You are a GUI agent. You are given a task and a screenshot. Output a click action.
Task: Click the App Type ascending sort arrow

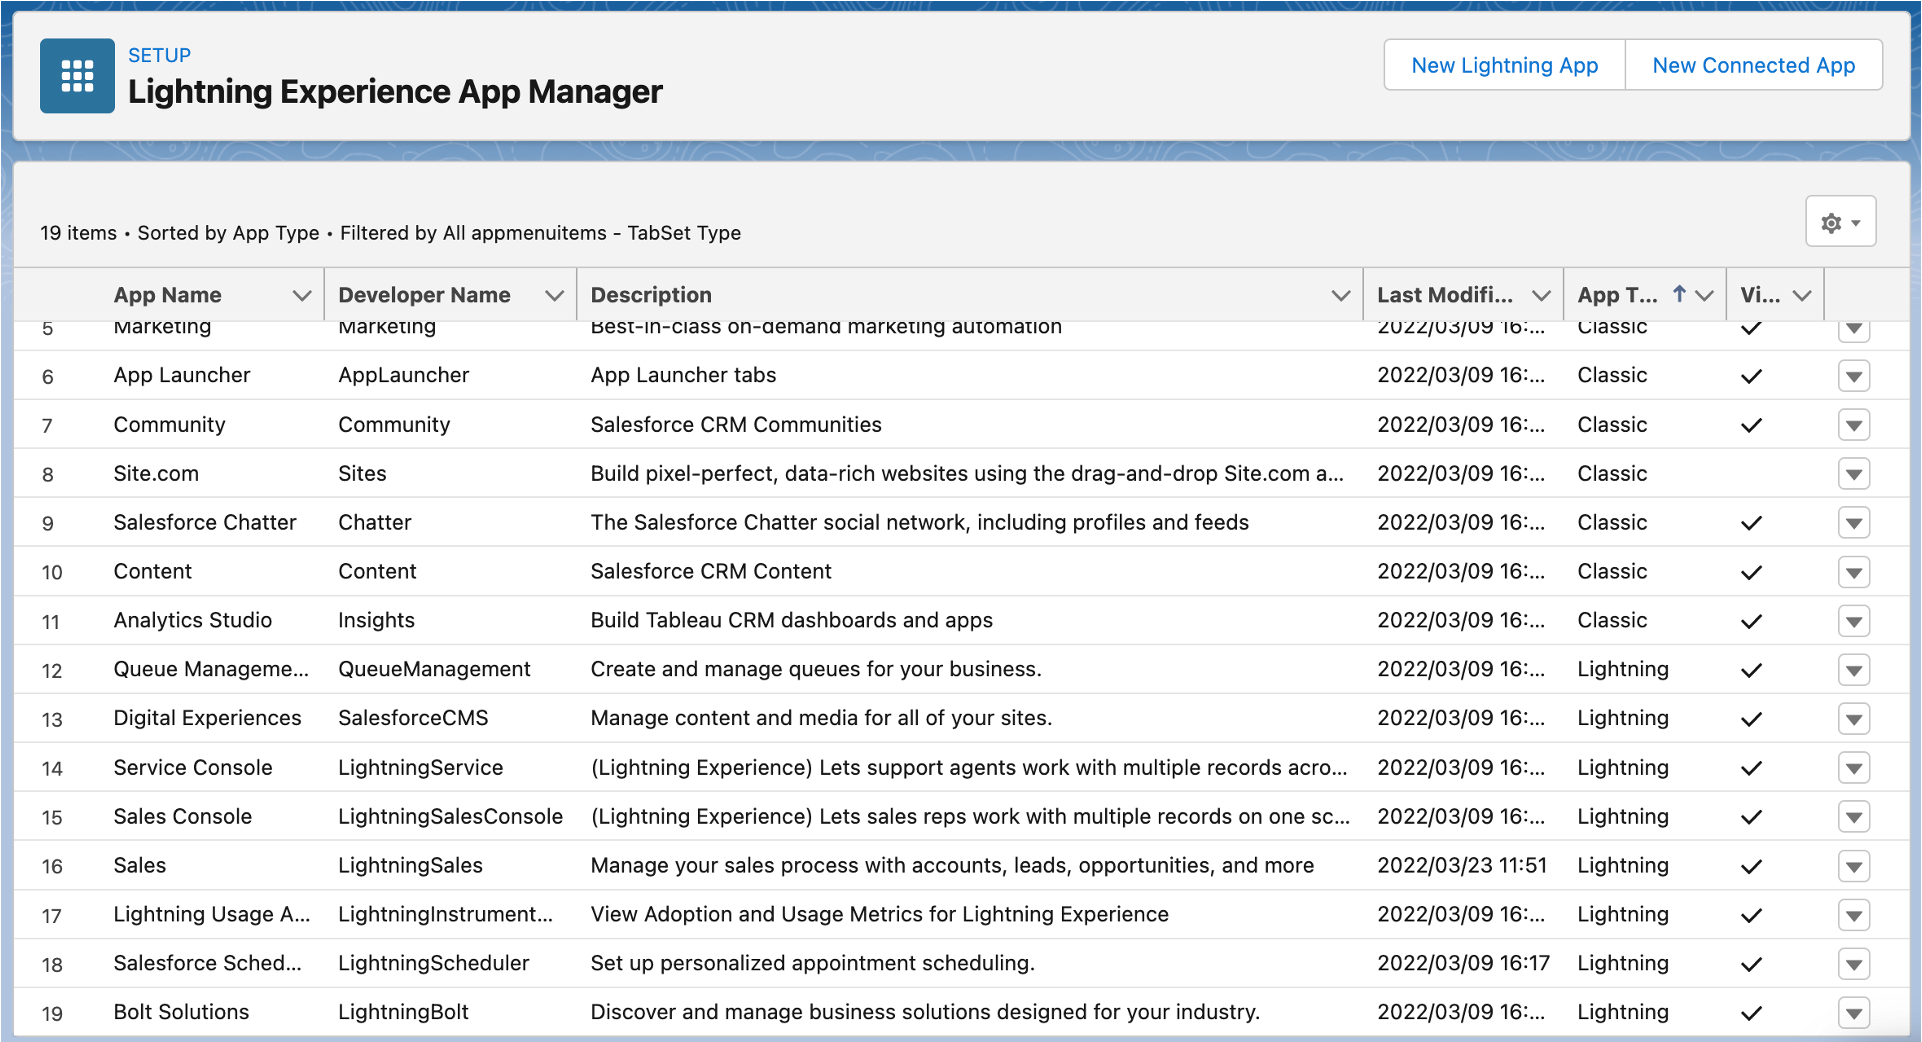pos(1680,294)
